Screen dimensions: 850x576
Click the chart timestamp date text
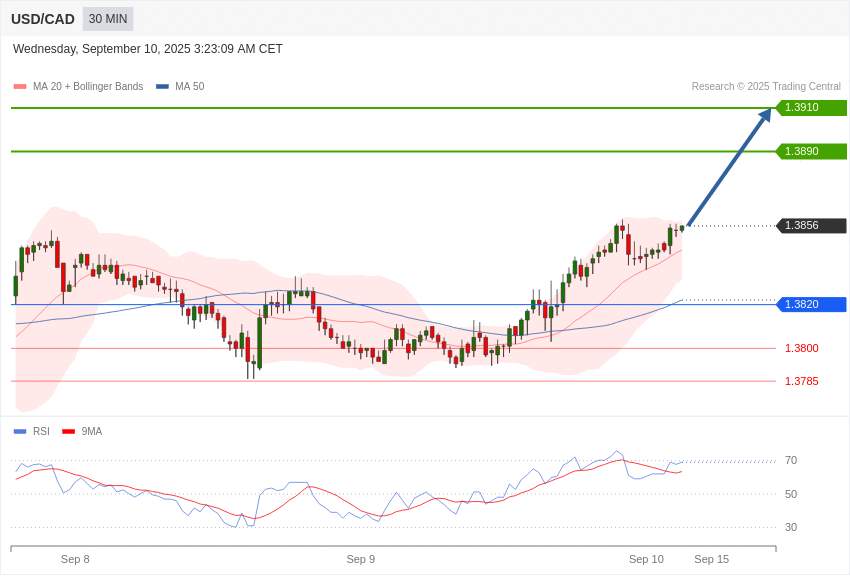click(x=147, y=49)
